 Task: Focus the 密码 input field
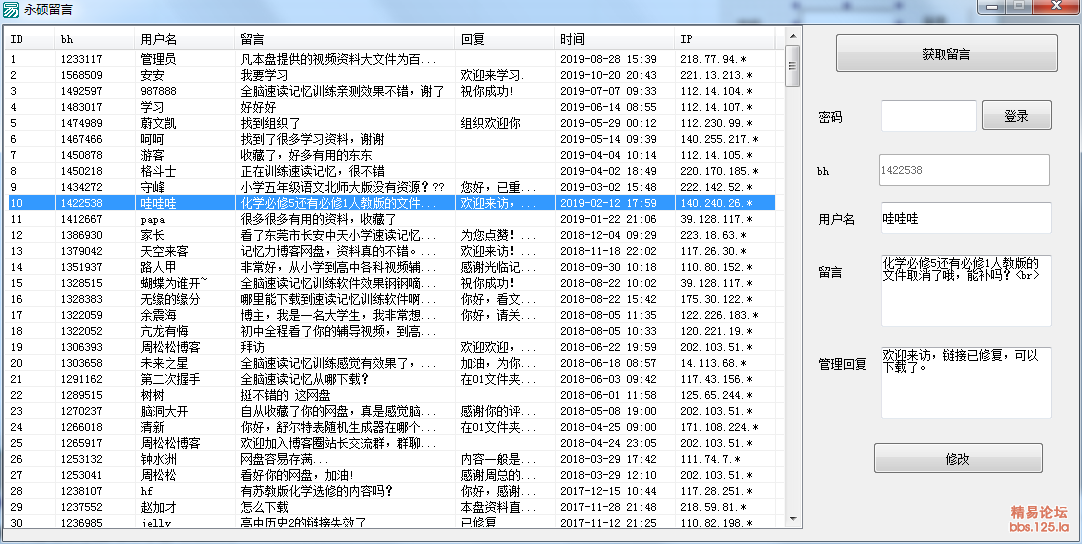tap(928, 116)
